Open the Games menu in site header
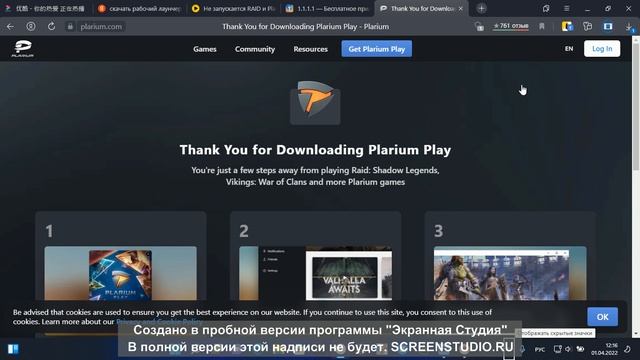Screen dimensions: 640x360 point(205,49)
